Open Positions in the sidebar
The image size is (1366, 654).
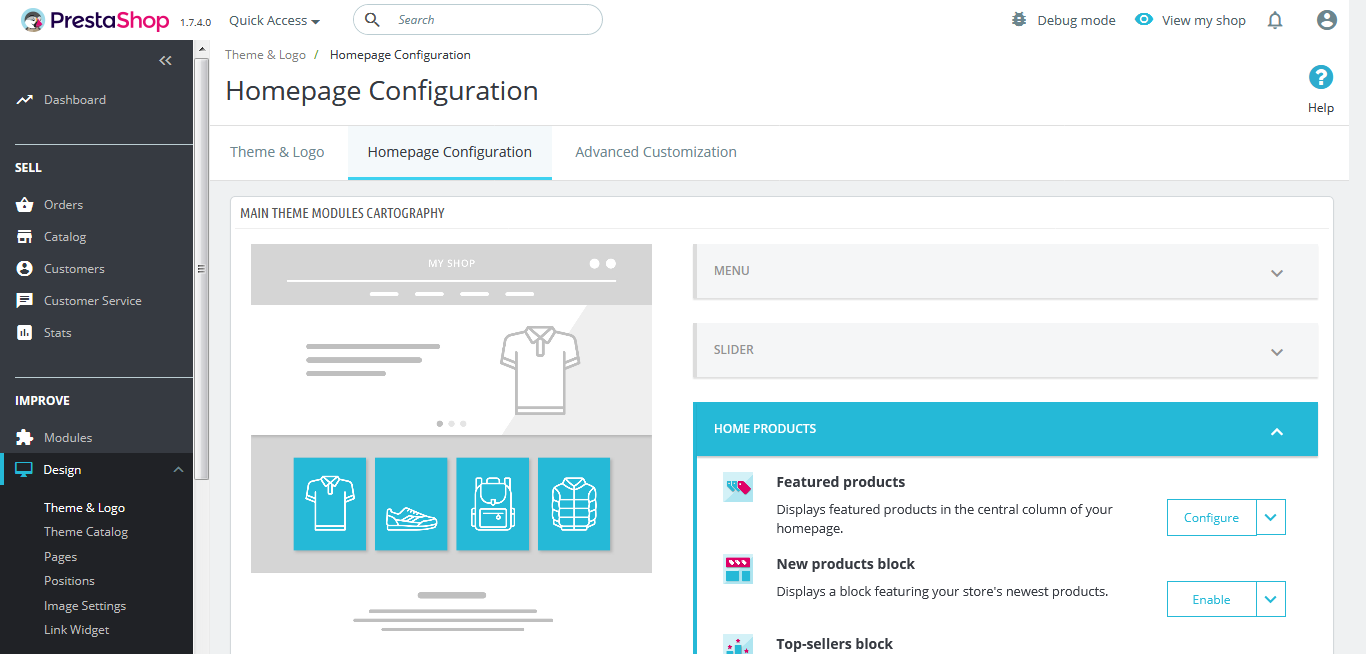point(69,581)
